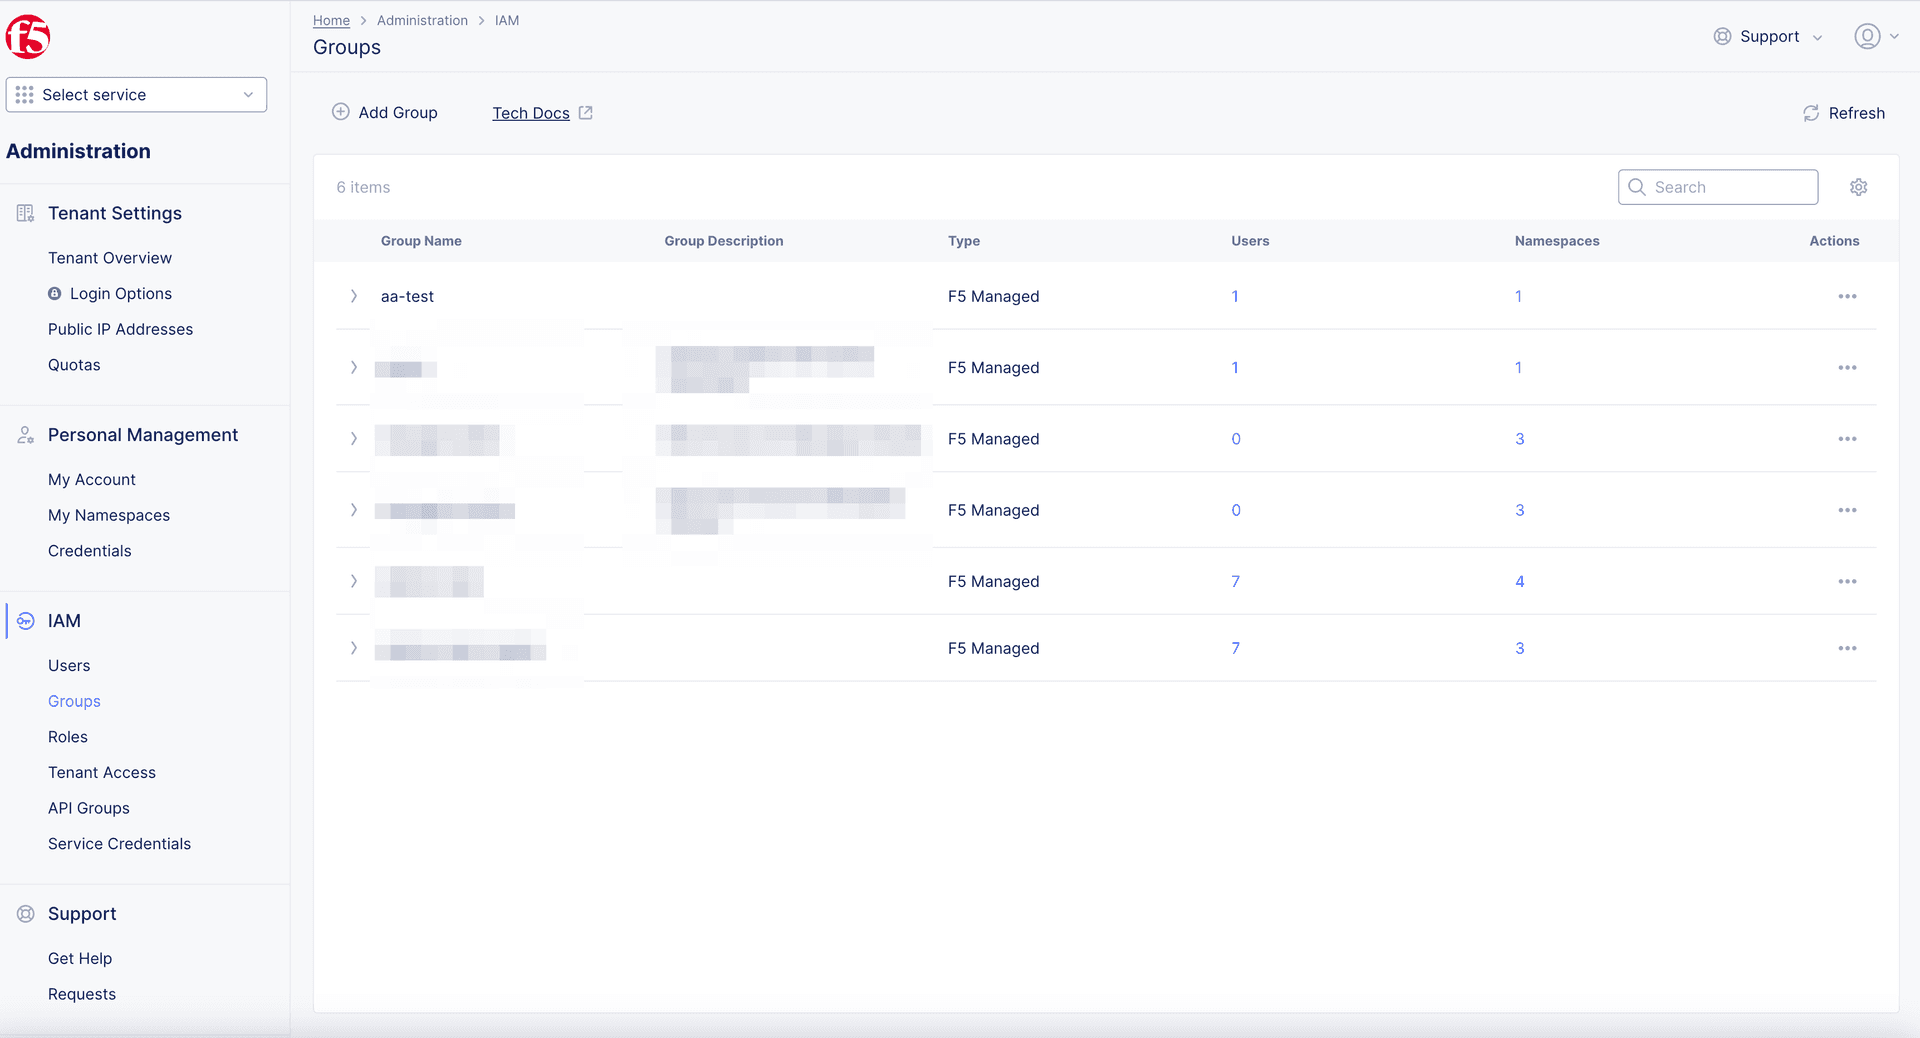Open My Namespaces page
The height and width of the screenshot is (1038, 1920).
(x=109, y=515)
